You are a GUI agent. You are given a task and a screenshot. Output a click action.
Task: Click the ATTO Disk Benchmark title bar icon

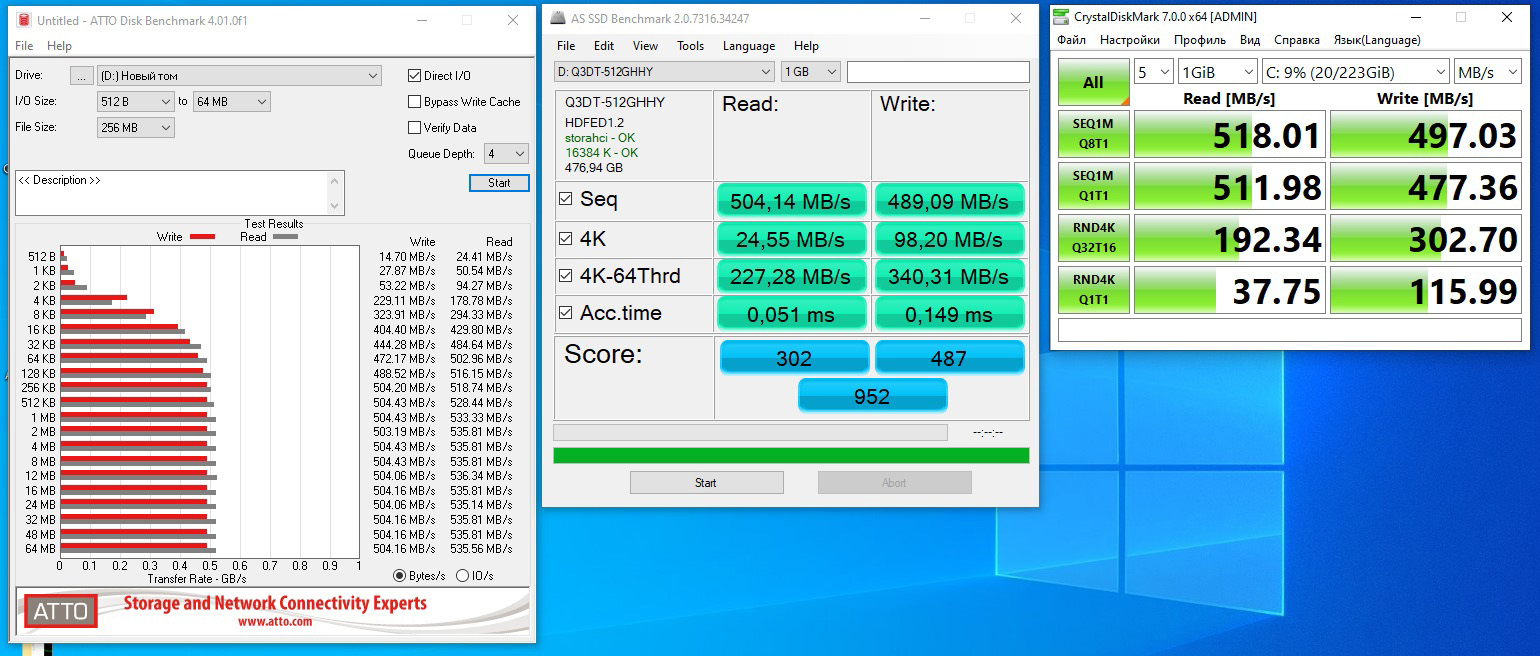[24, 20]
